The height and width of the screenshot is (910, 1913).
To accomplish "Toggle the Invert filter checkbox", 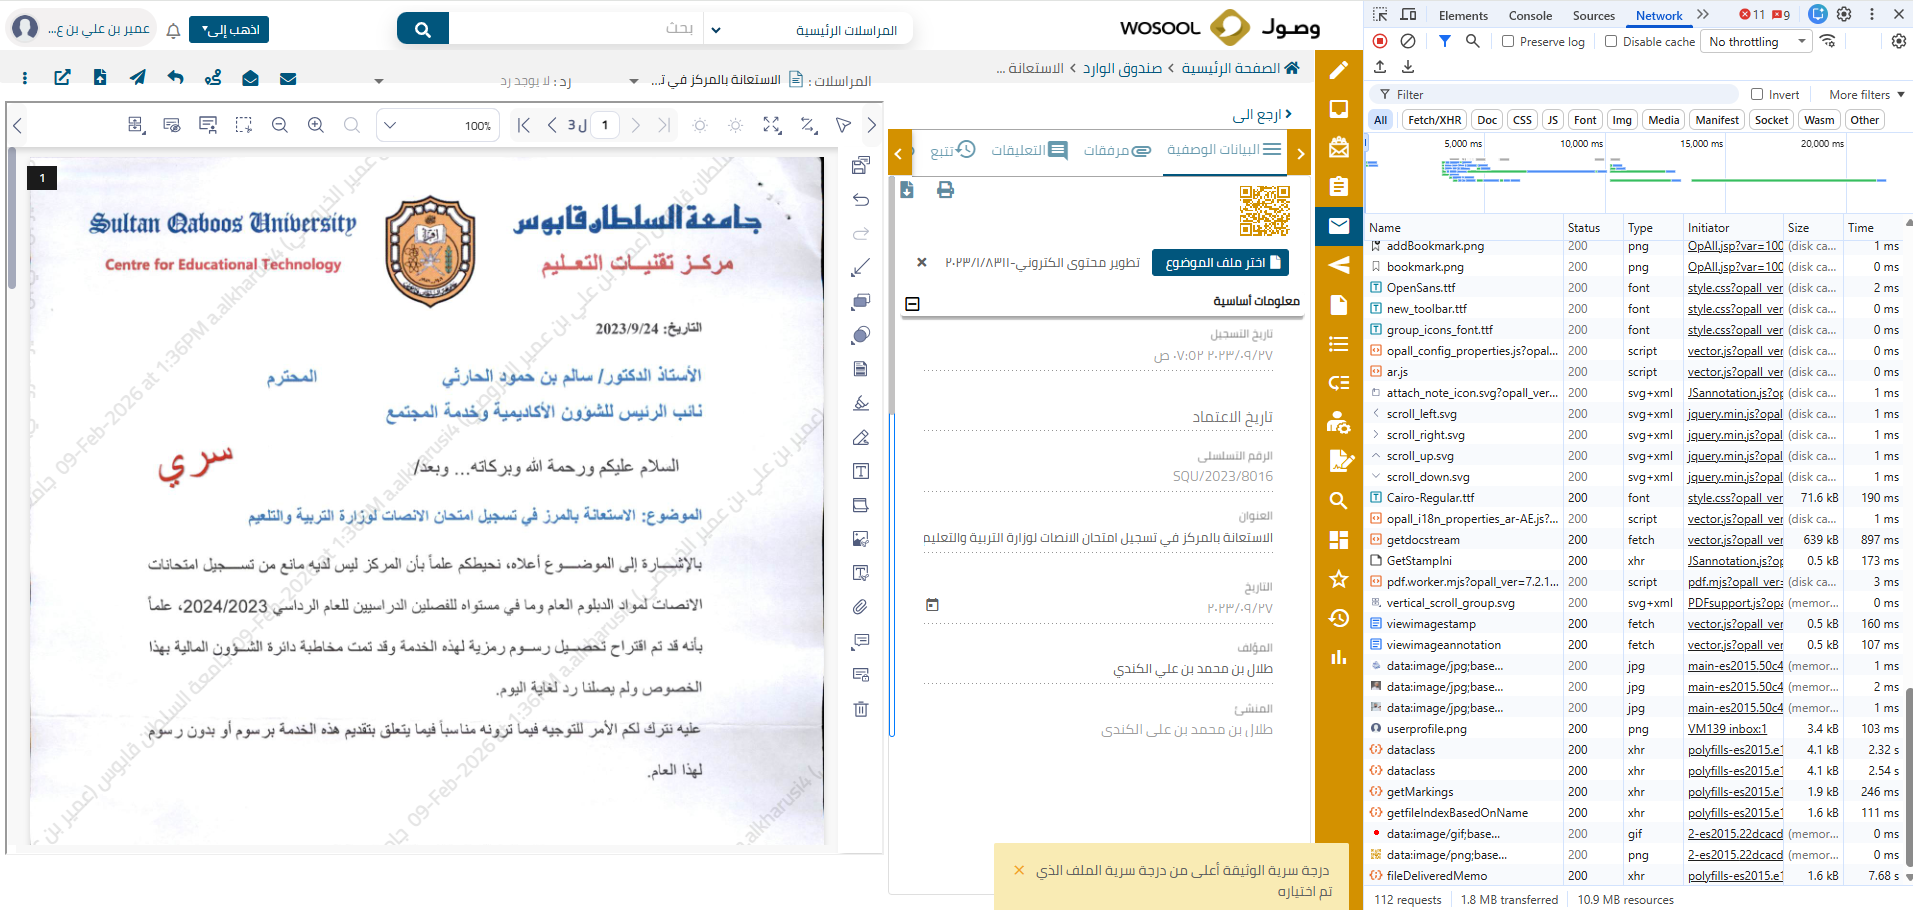I will [1757, 95].
